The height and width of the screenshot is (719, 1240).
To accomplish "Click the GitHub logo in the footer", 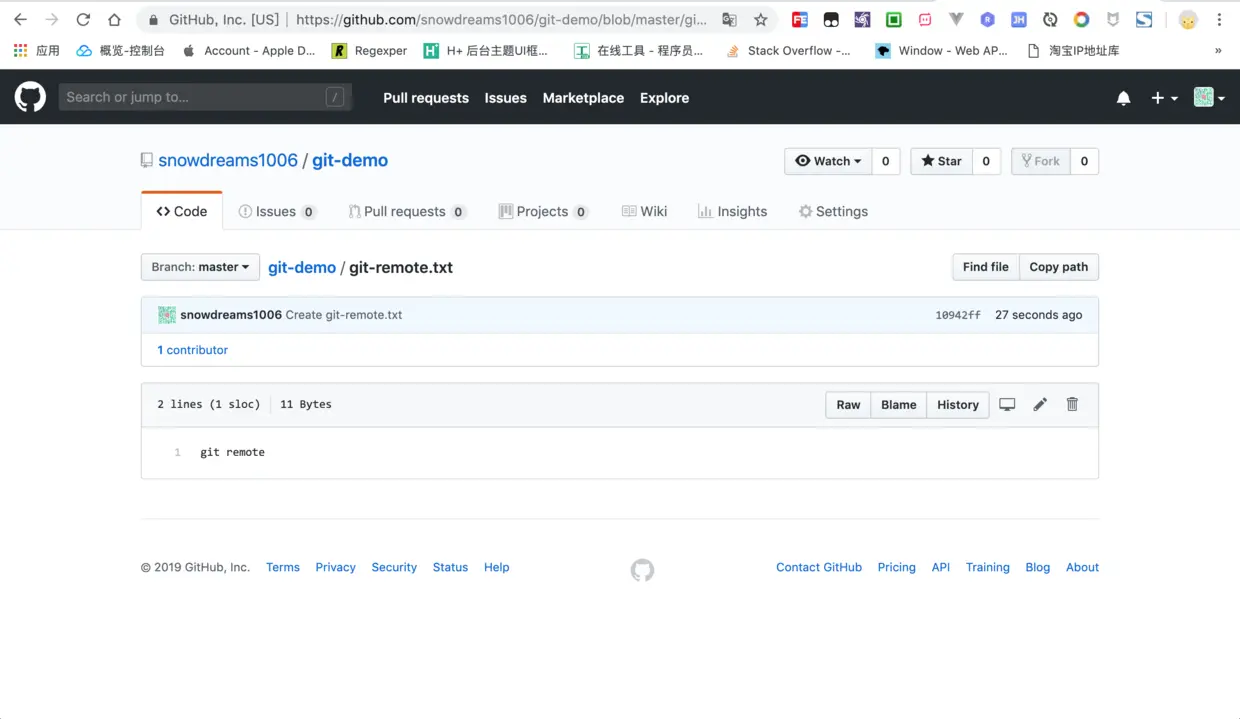I will [x=641, y=570].
